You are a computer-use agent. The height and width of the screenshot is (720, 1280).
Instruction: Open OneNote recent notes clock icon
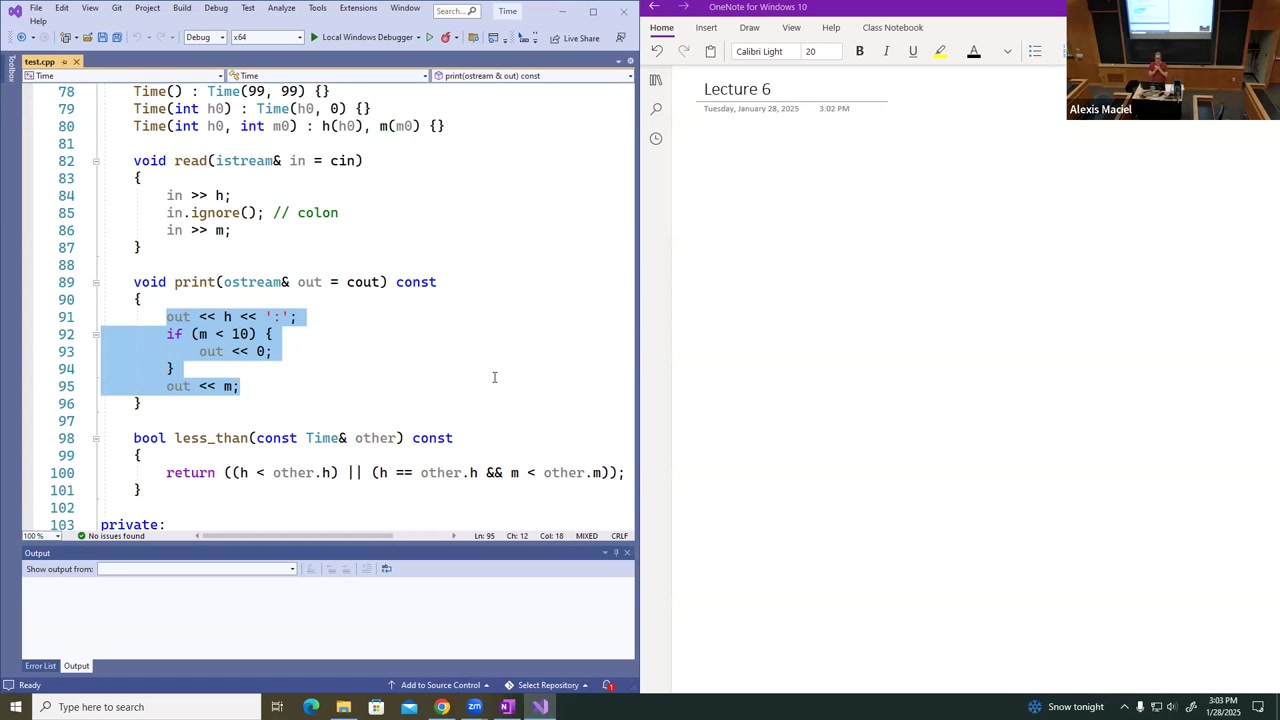pyautogui.click(x=656, y=139)
